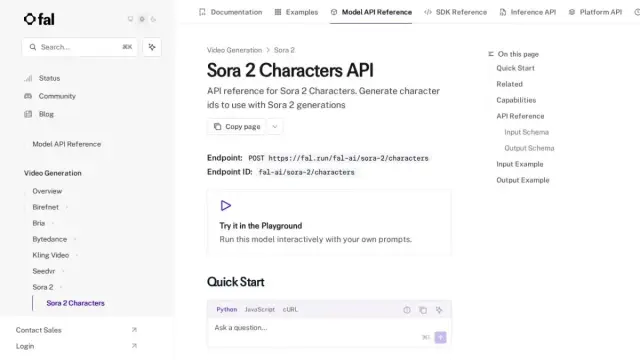
Task: Open the Seedvr sidebar item
Action: click(x=44, y=271)
